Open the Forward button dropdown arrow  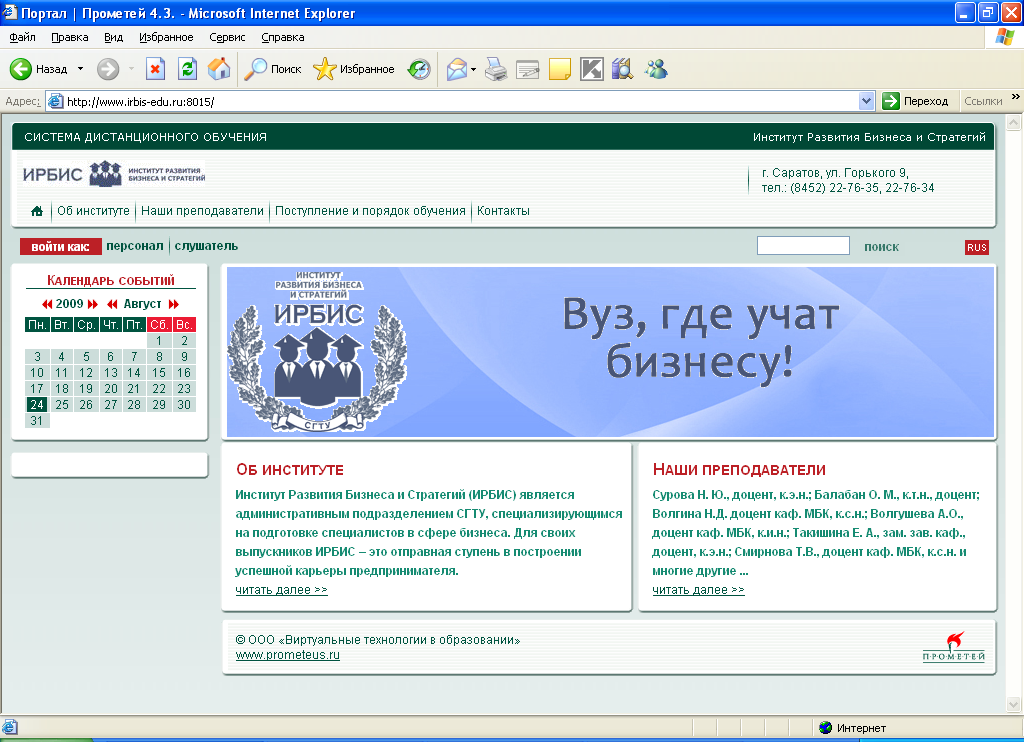click(x=131, y=69)
